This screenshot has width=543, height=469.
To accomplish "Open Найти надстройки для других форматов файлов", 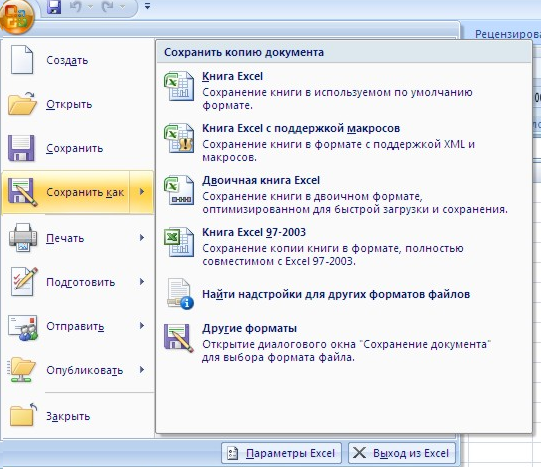I will (344, 294).
